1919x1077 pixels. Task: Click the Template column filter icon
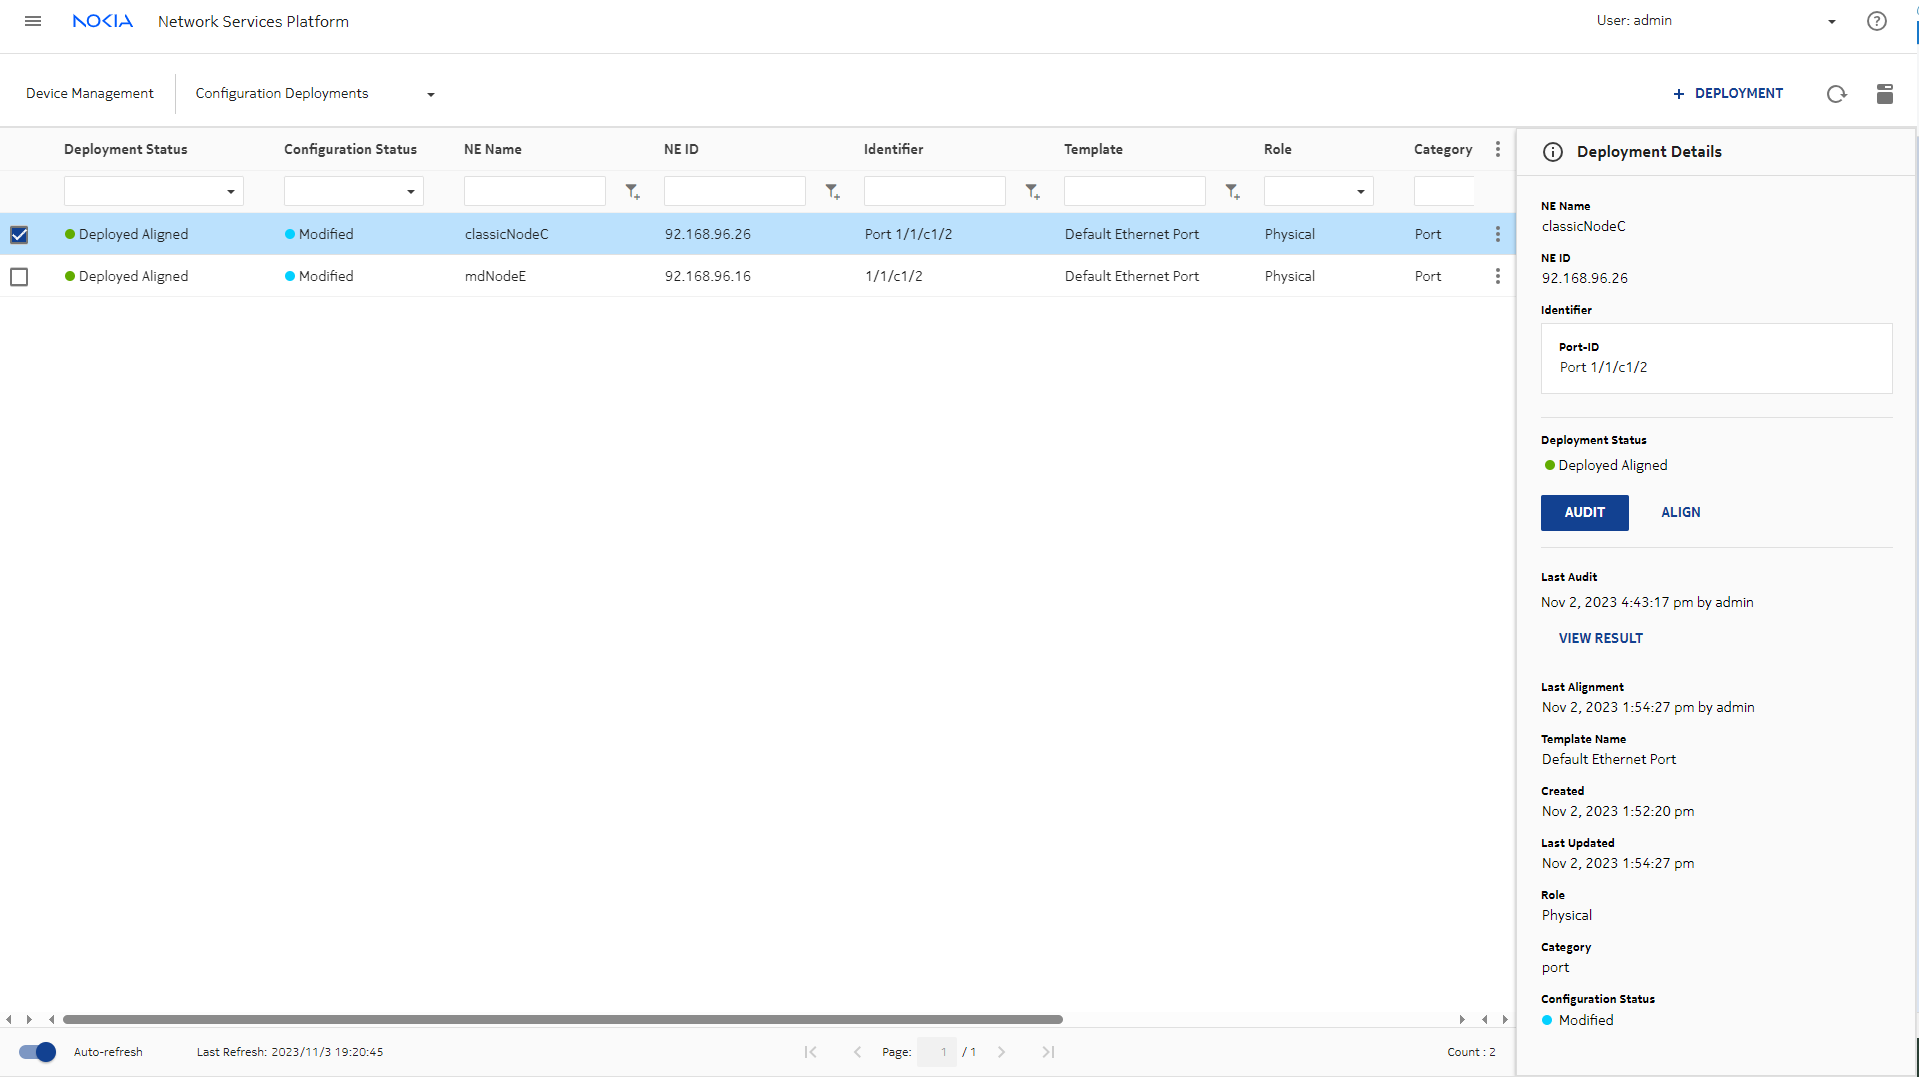[1232, 192]
